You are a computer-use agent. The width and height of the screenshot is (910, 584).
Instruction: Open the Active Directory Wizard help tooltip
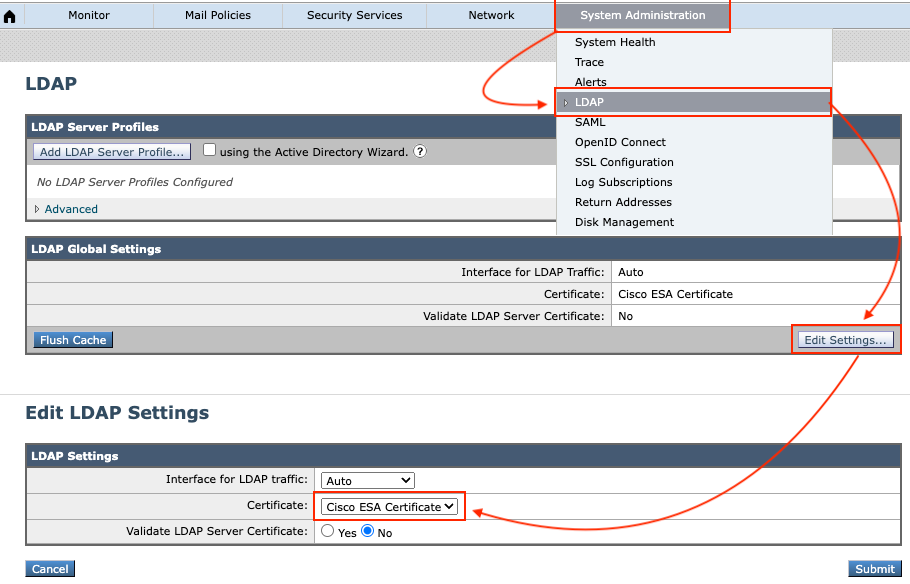(x=419, y=151)
